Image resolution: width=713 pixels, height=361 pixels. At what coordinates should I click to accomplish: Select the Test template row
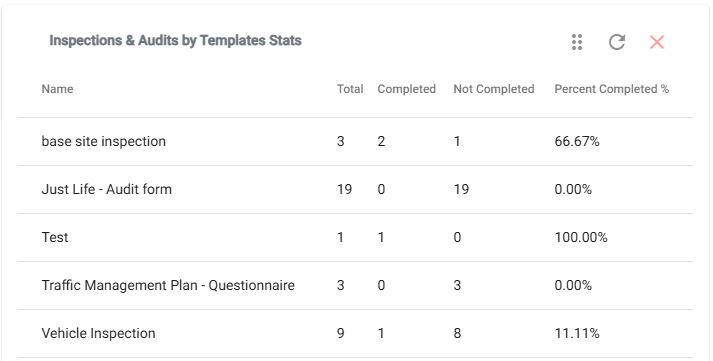click(x=356, y=237)
